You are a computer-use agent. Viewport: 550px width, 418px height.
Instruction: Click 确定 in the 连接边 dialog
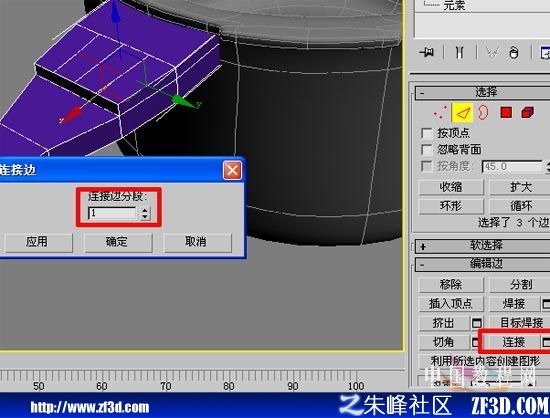(x=118, y=242)
